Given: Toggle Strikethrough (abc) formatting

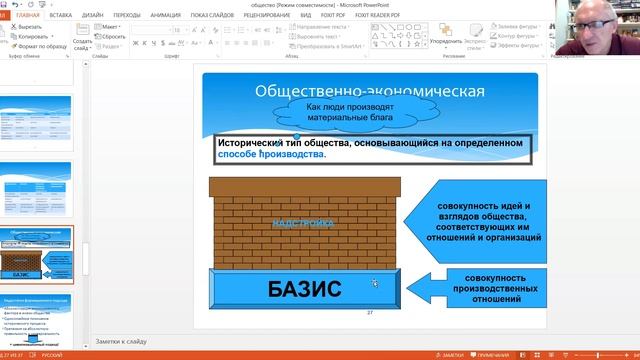Looking at the screenshot, I should click(x=172, y=43).
